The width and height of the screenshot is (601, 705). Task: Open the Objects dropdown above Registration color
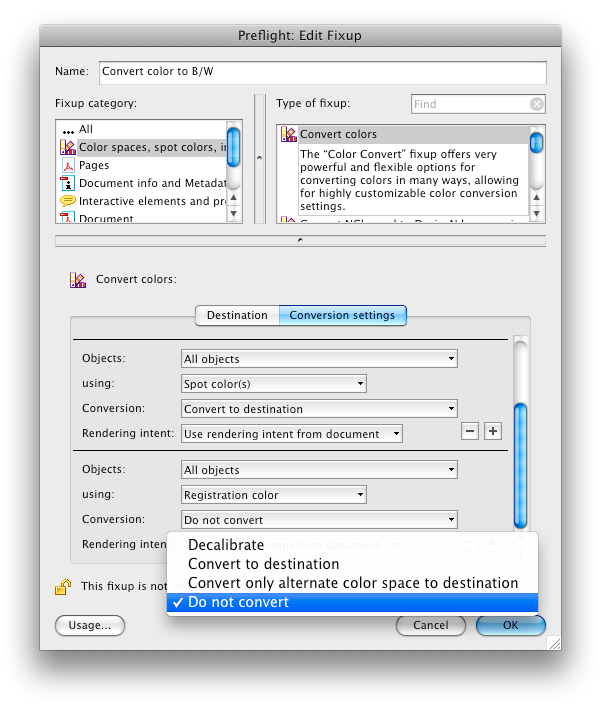(x=319, y=470)
